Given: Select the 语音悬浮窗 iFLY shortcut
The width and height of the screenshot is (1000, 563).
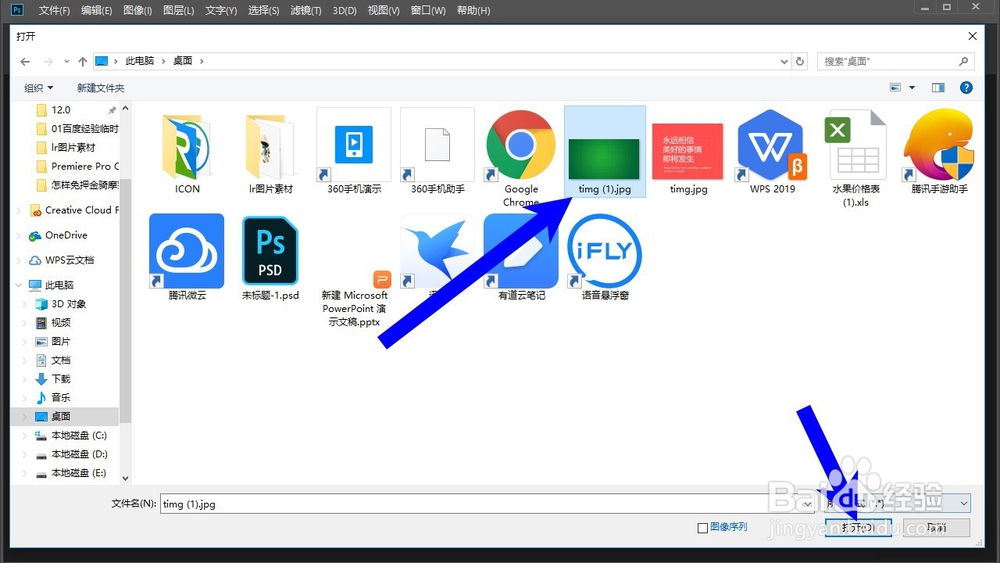Looking at the screenshot, I should [605, 258].
